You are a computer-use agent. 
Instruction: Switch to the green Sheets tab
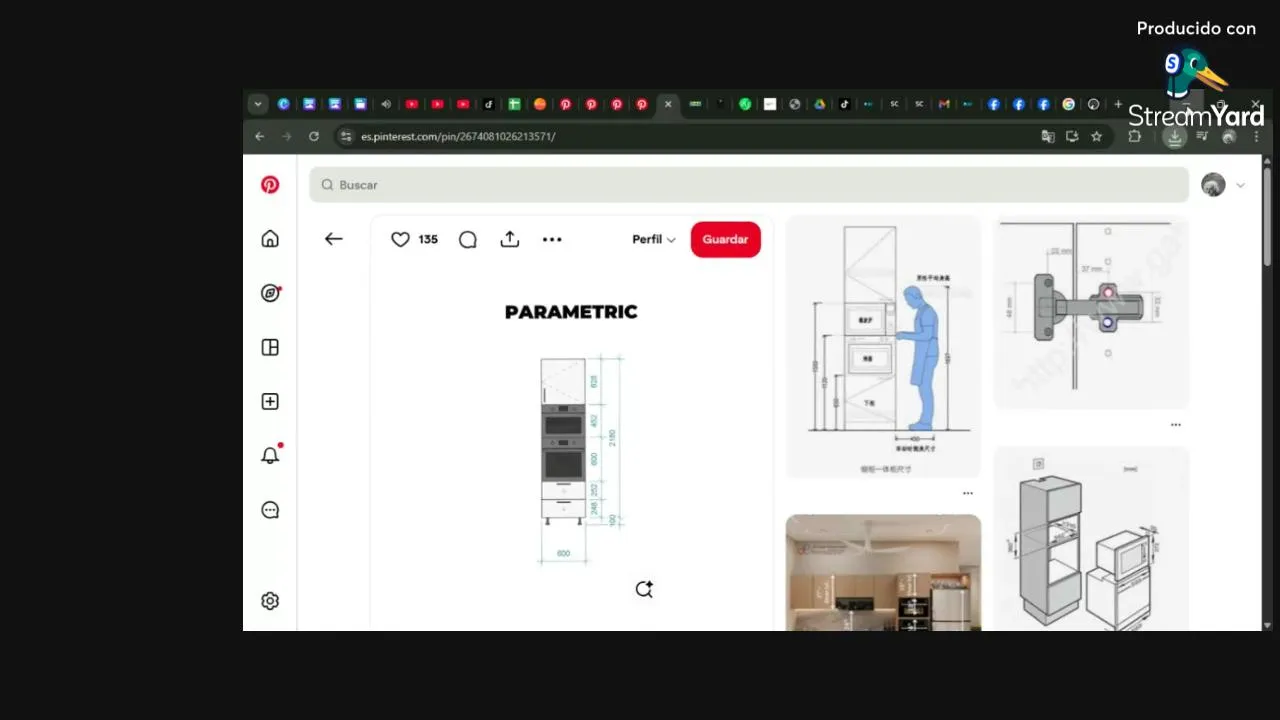514,104
